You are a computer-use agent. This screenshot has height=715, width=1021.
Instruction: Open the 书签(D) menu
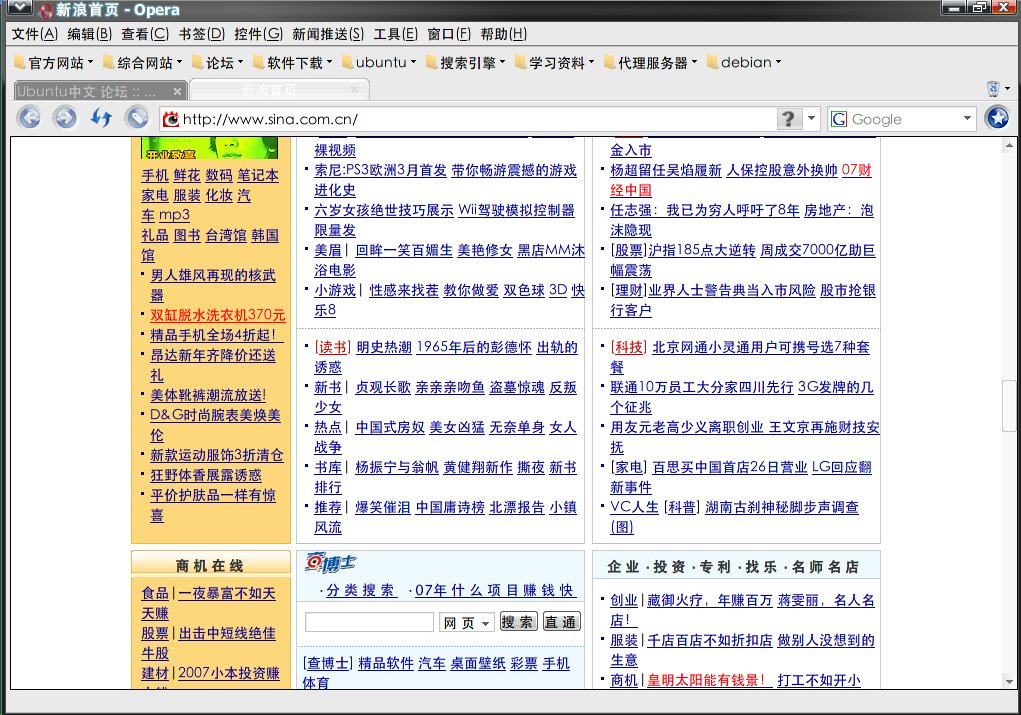click(x=202, y=34)
